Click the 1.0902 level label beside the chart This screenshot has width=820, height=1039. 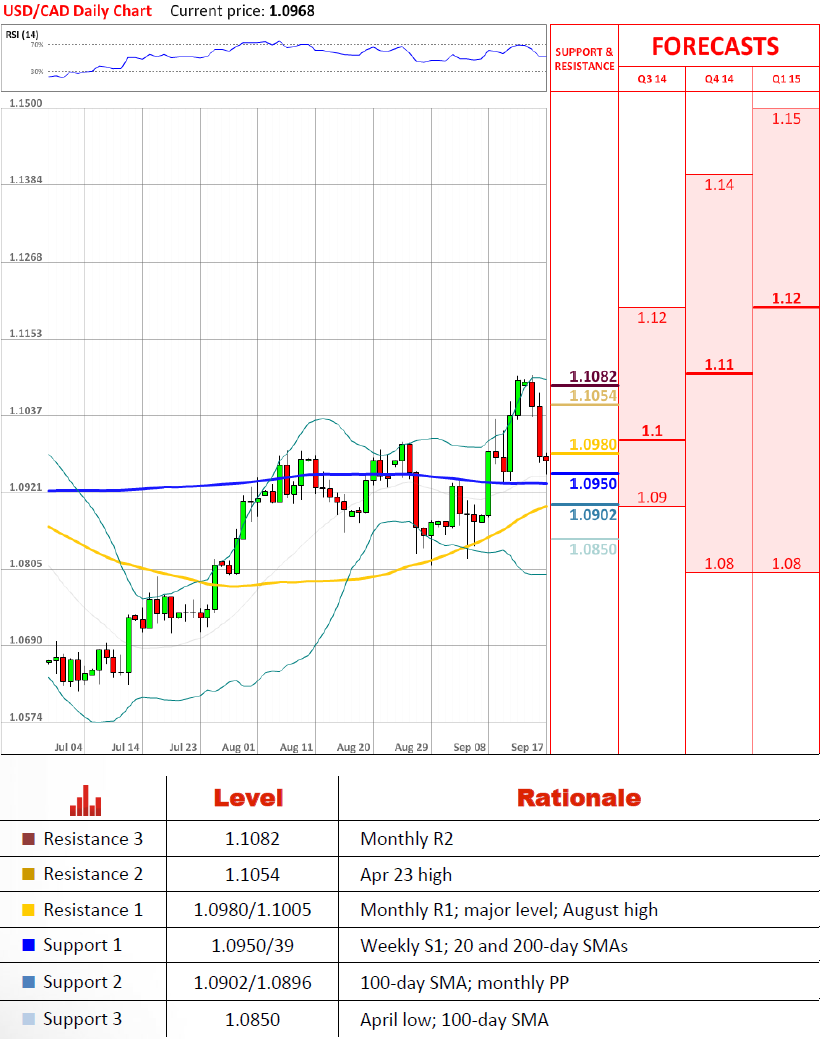(x=593, y=515)
